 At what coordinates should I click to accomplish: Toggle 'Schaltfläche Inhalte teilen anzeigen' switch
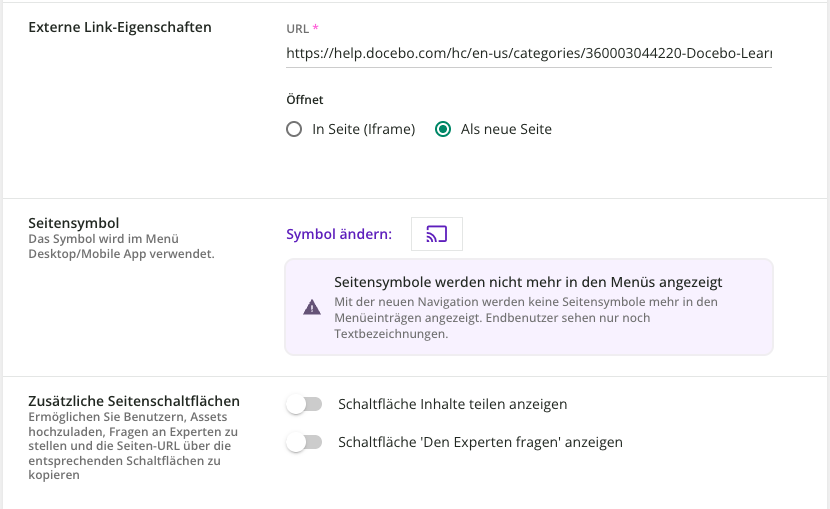point(304,404)
